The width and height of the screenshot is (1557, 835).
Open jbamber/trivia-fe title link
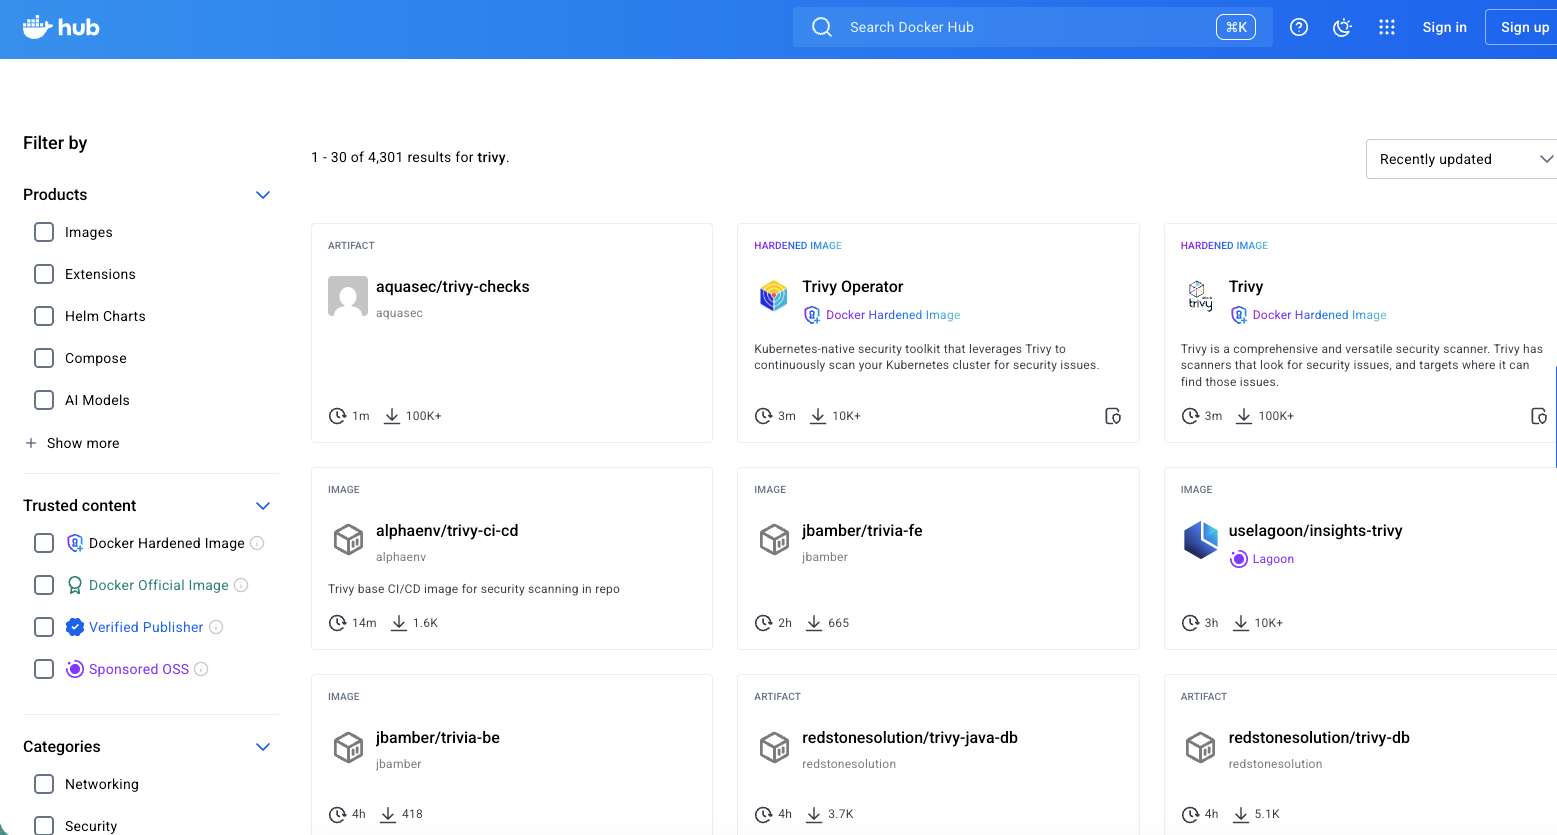[862, 531]
